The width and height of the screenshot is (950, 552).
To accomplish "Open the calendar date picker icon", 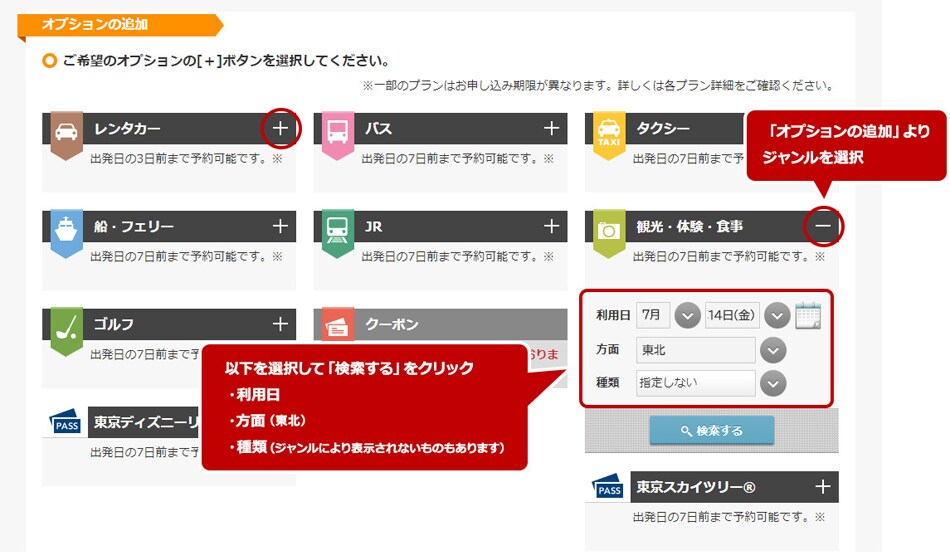I will pos(808,315).
